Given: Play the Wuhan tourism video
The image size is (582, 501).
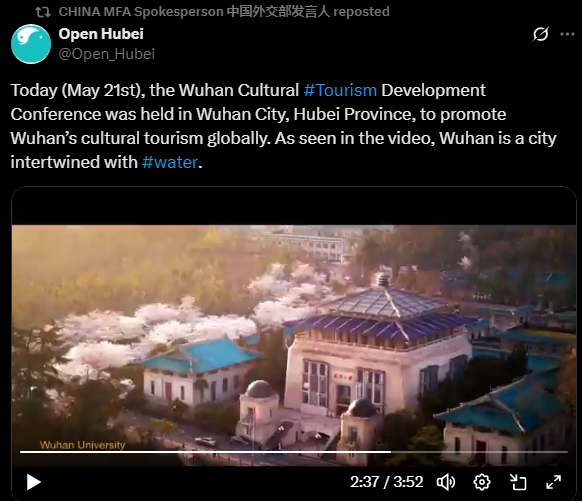Looking at the screenshot, I should [33, 482].
